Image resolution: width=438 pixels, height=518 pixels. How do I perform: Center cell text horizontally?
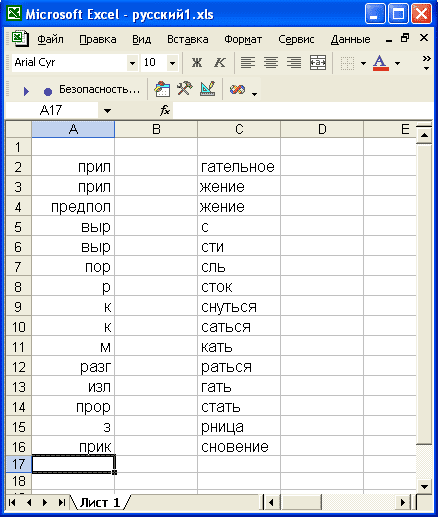pos(271,62)
